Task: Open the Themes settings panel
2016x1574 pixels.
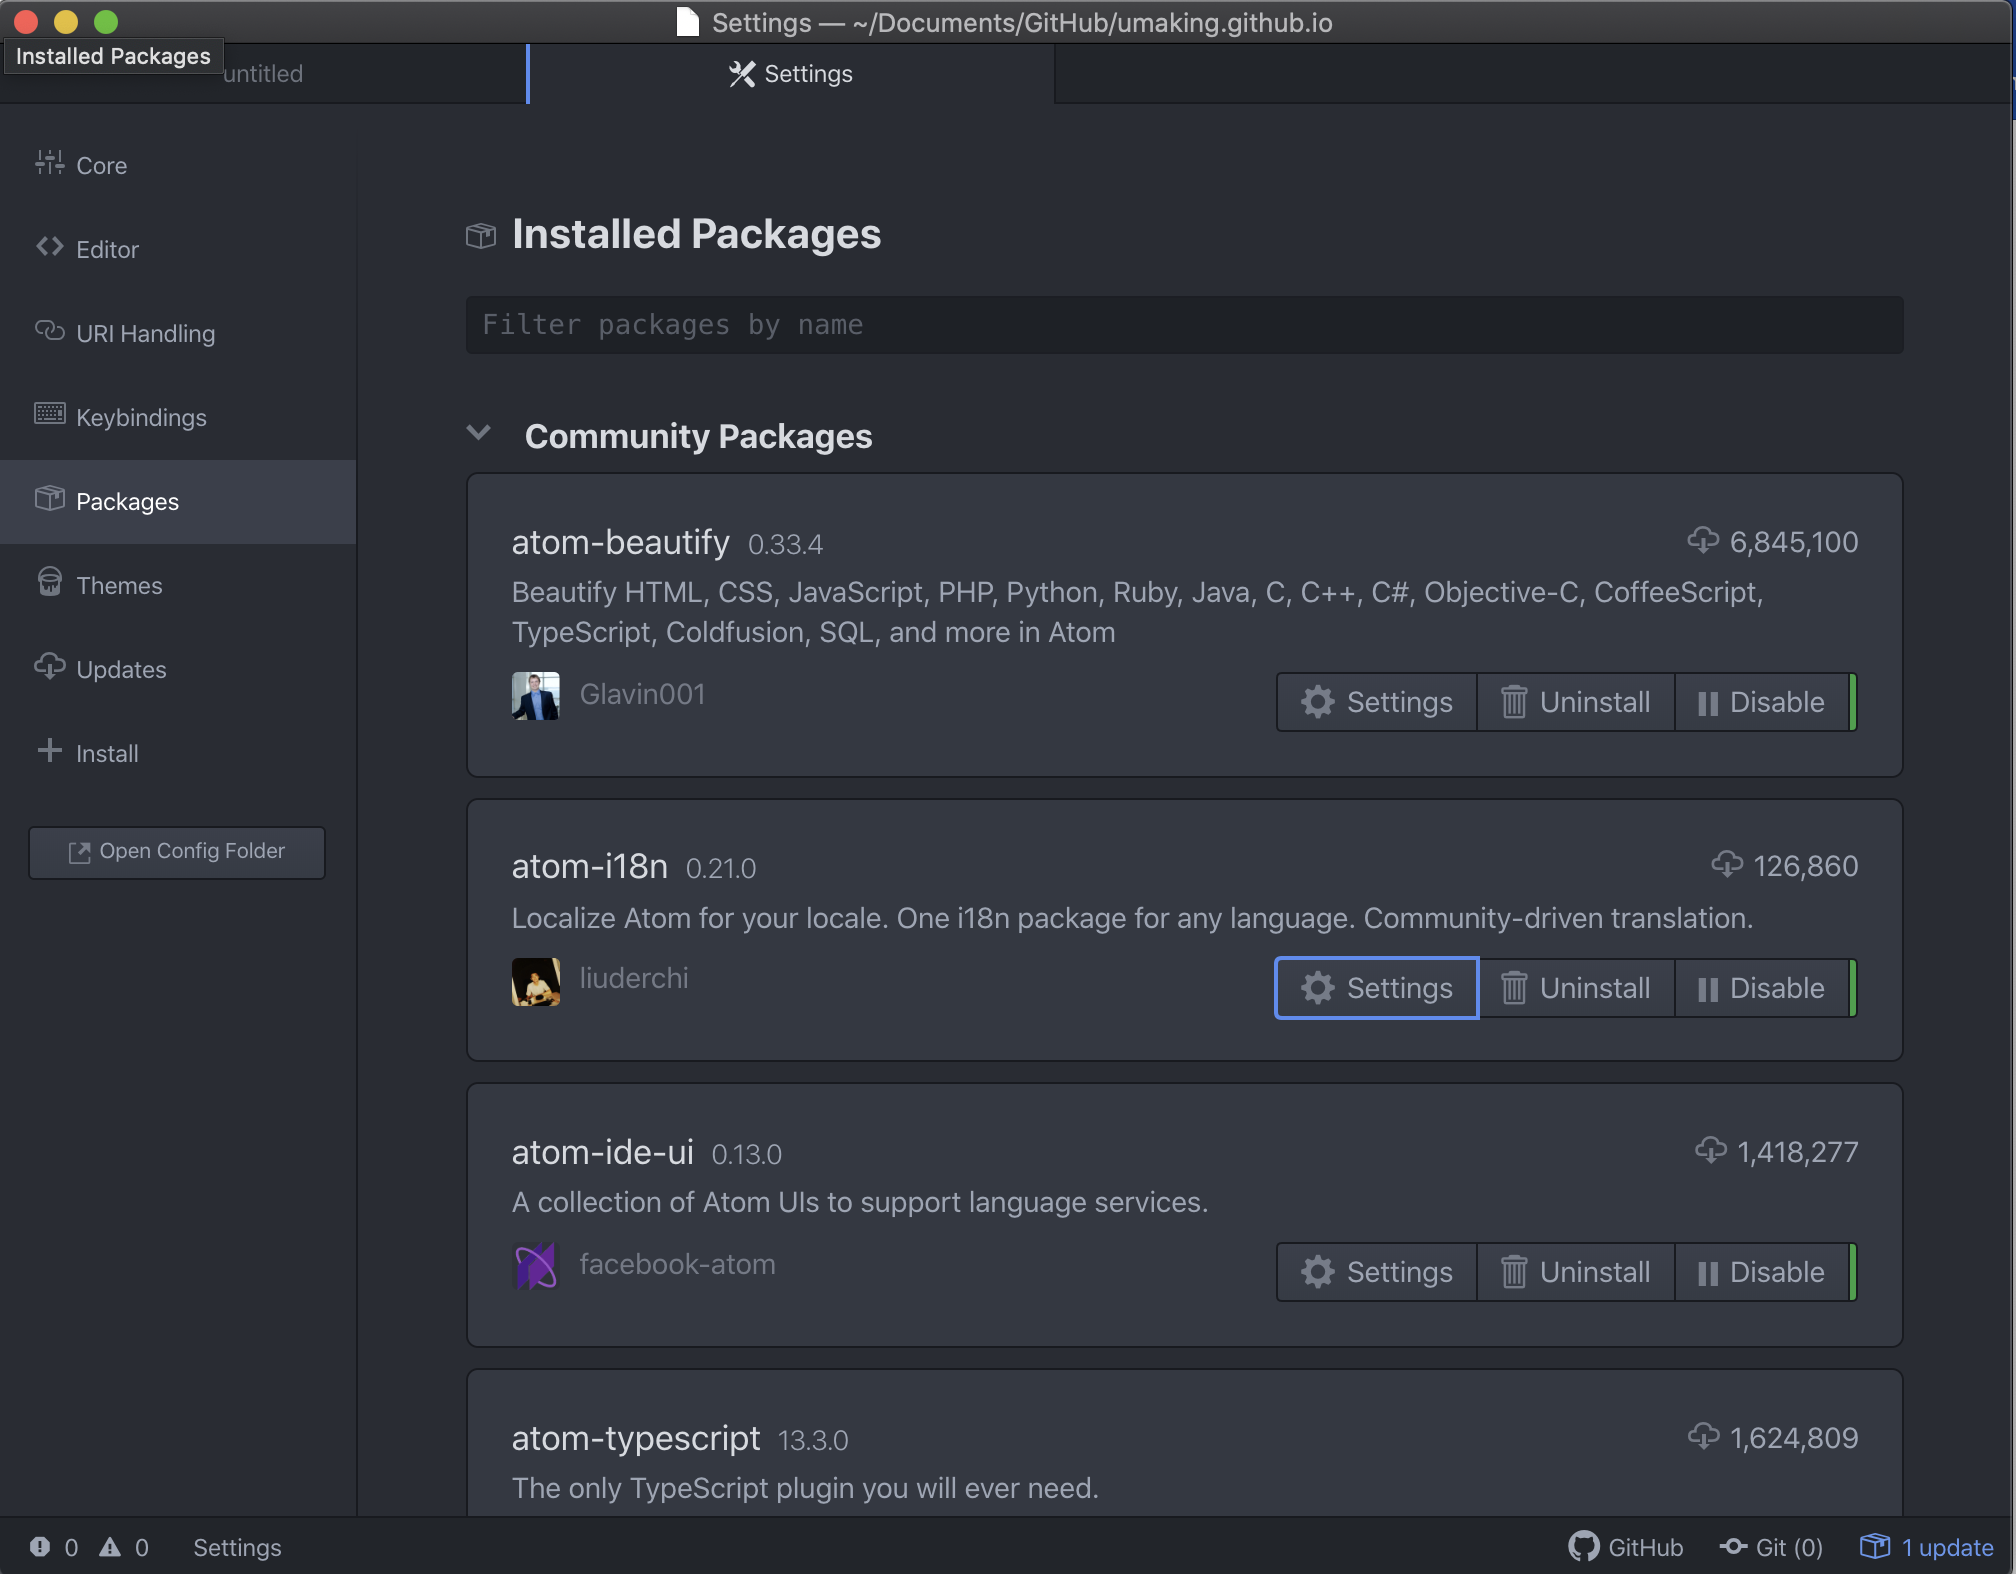Action: pyautogui.click(x=119, y=586)
